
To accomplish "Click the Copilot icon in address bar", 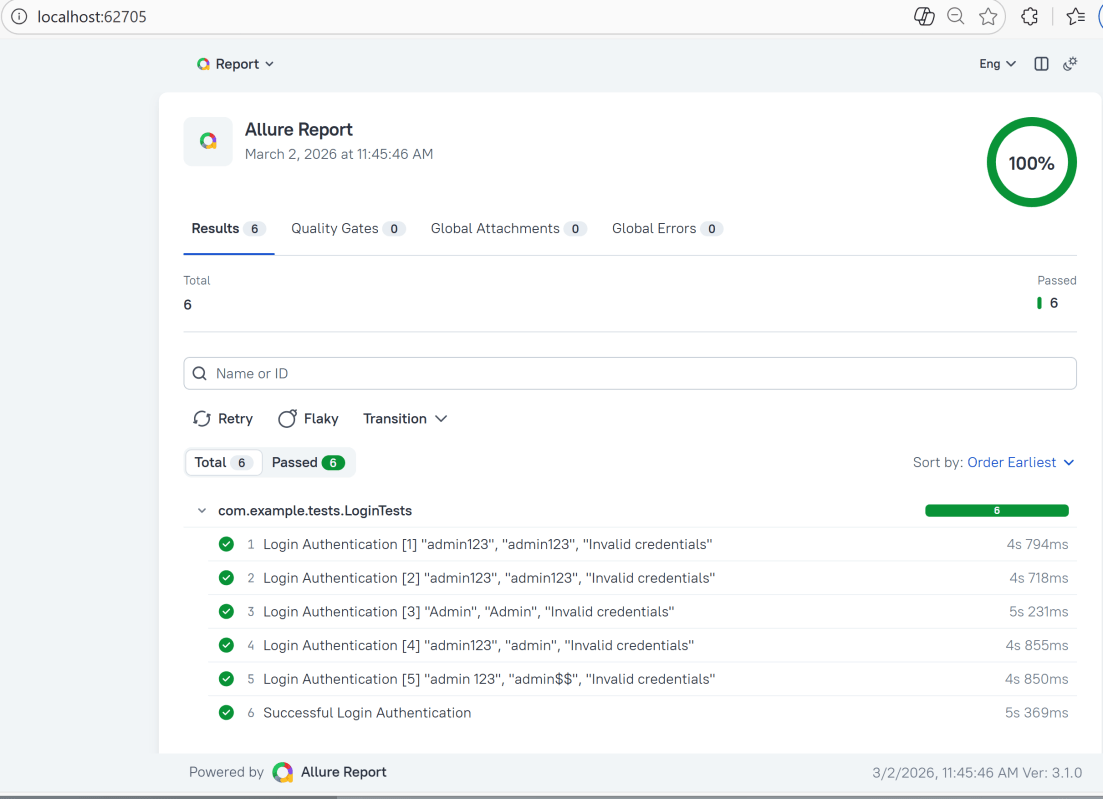I will click(924, 16).
